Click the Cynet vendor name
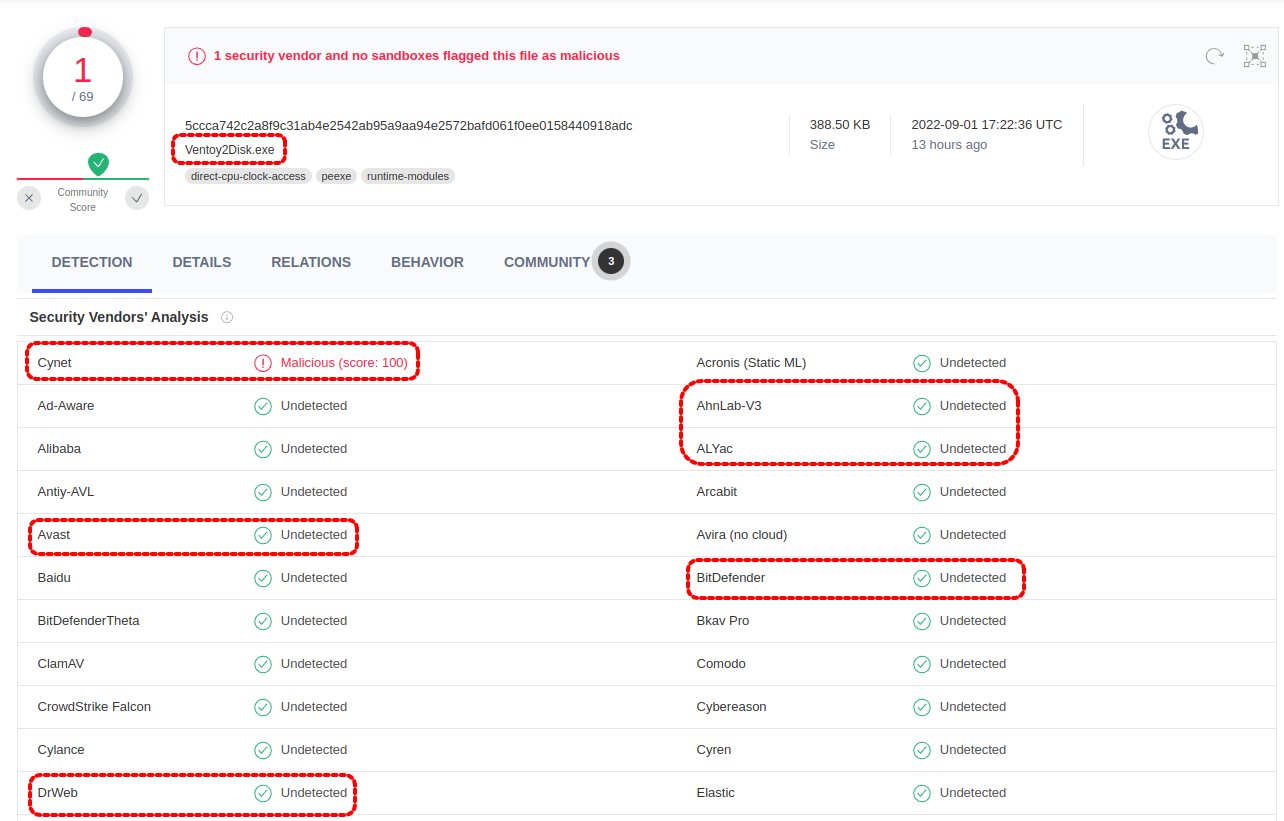Image resolution: width=1284 pixels, height=821 pixels. [55, 363]
